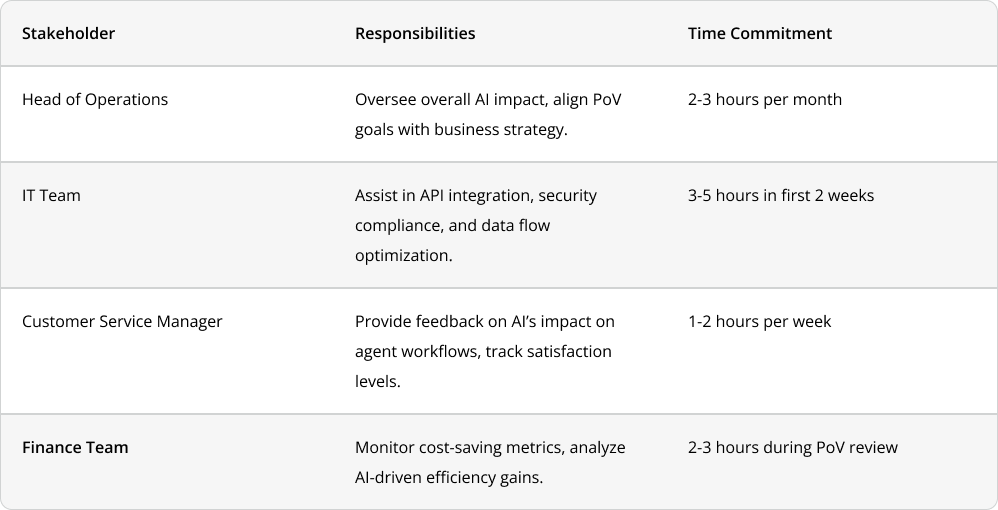This screenshot has height=510, width=998.
Task: Select the IT Team cell
Action: 52,196
